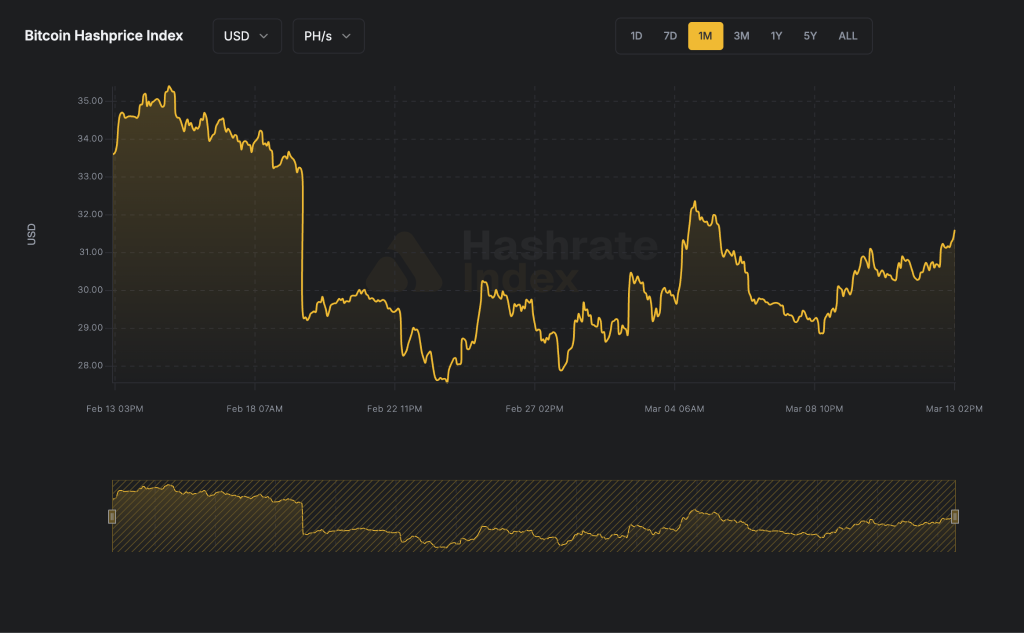Click the navigator mini chart overview
Image resolution: width=1024 pixels, height=633 pixels.
point(533,516)
